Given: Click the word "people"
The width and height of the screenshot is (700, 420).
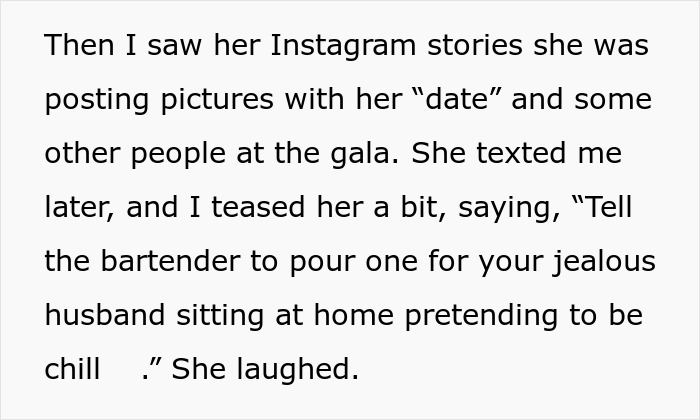Looking at the screenshot, I should [x=182, y=154].
